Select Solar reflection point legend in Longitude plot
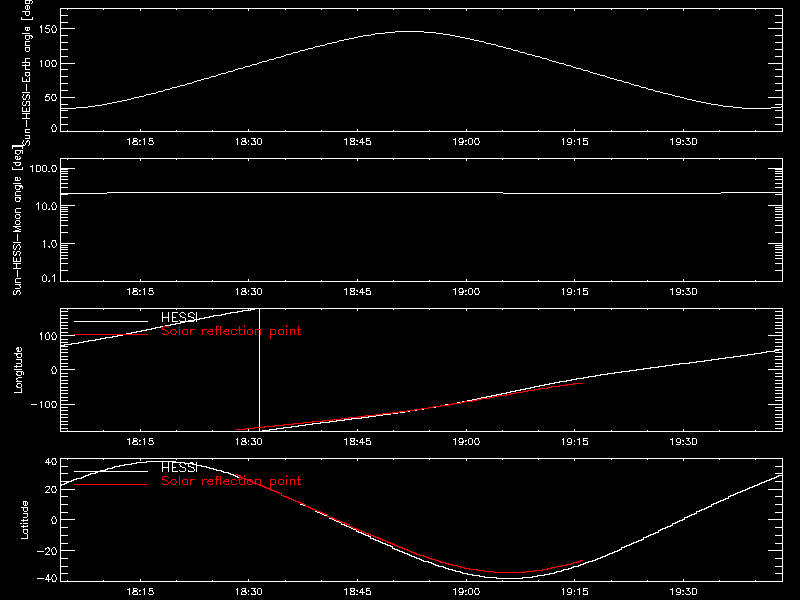Viewport: 800px width, 600px height. click(x=231, y=331)
